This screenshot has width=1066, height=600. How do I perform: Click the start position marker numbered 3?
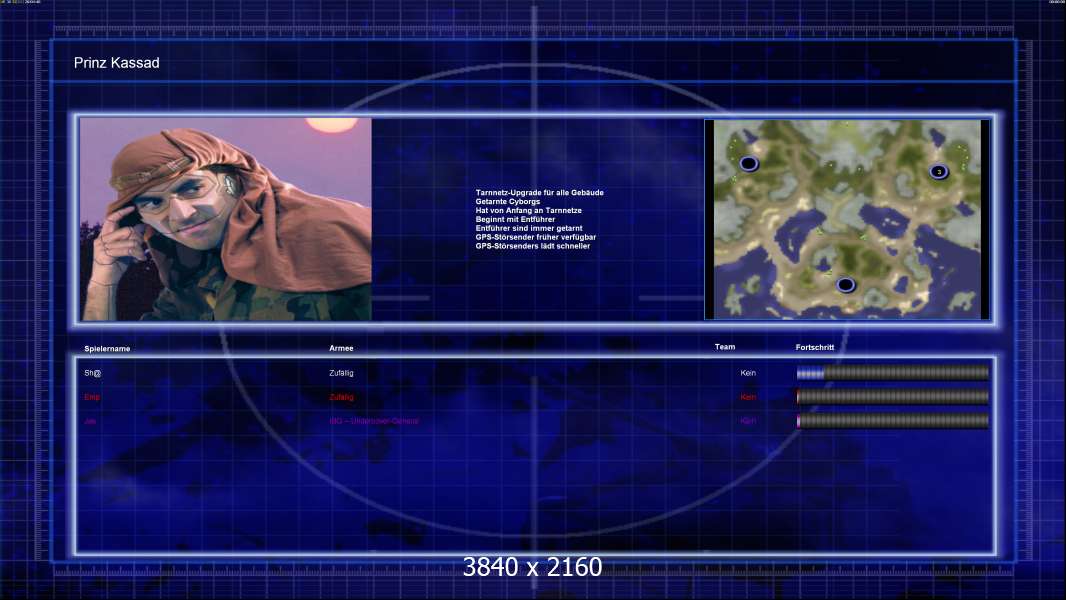pos(939,172)
